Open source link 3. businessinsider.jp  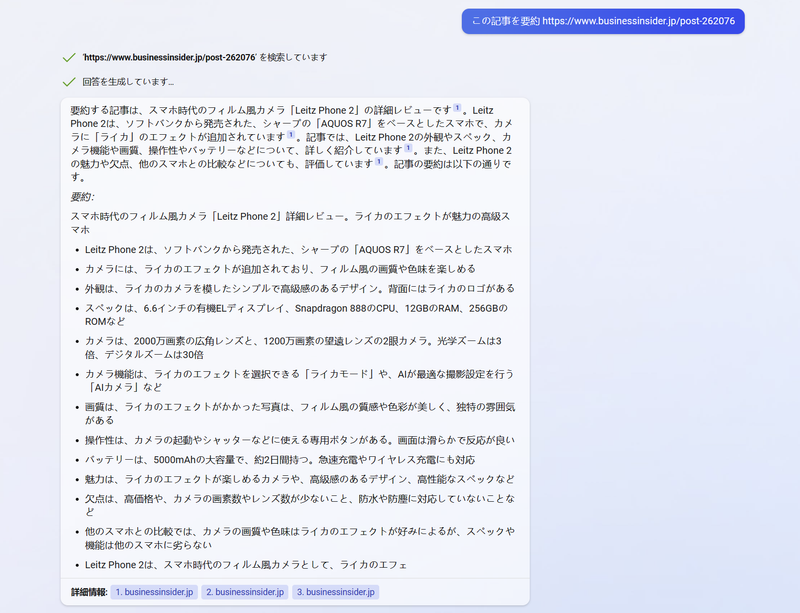(336, 592)
